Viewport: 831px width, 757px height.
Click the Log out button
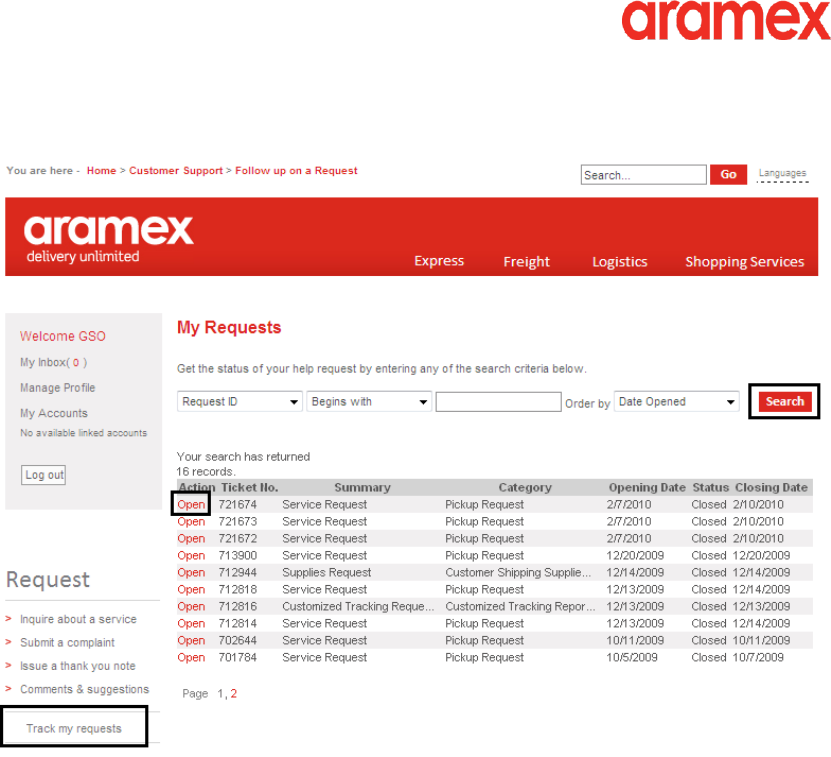tap(45, 475)
